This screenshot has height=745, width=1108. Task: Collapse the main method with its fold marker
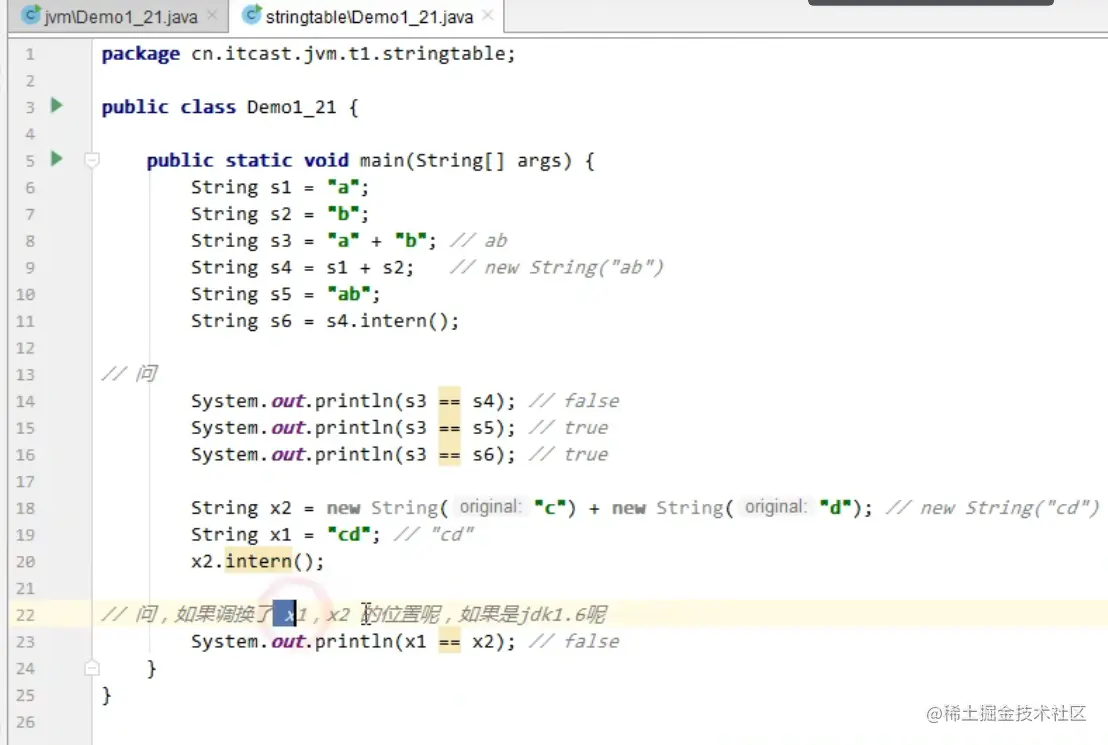pos(91,158)
